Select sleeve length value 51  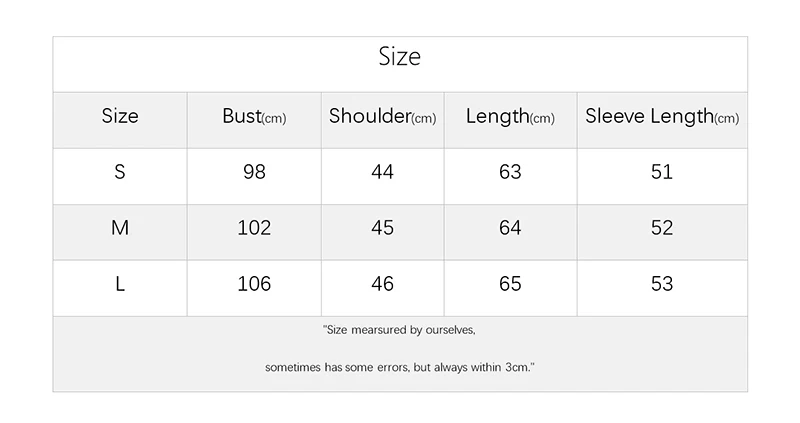point(662,172)
